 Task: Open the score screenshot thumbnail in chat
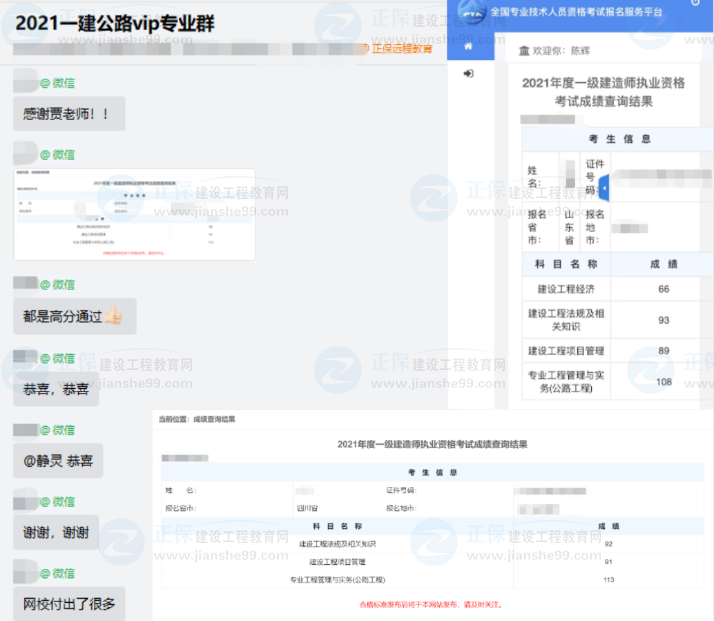134,213
